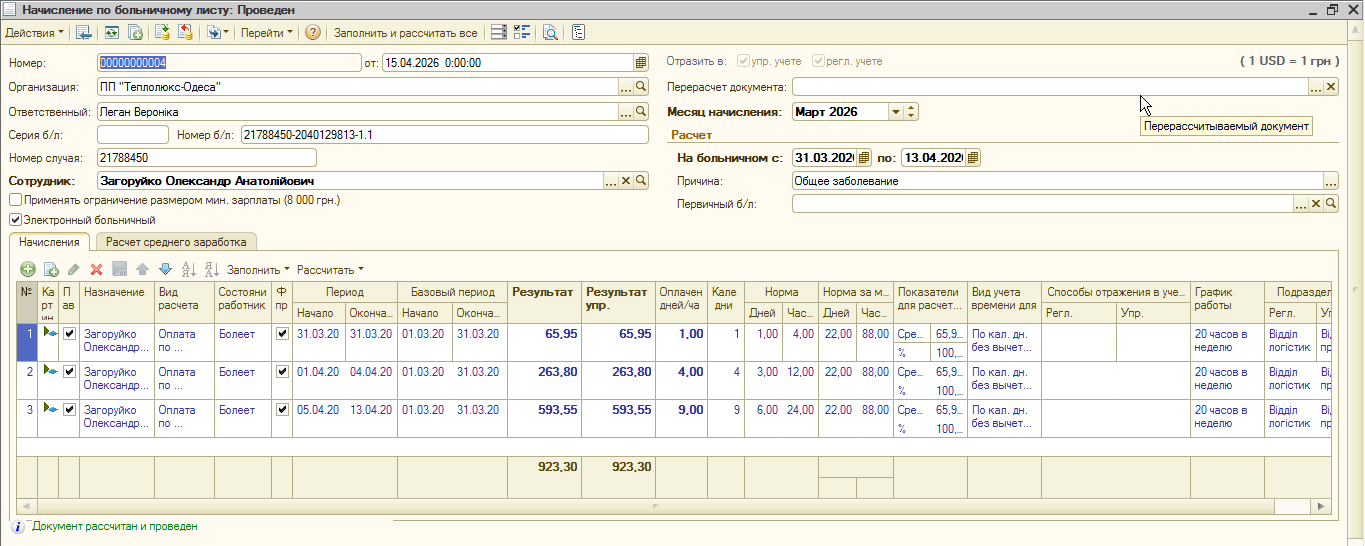Open the Действия menu

[x=34, y=33]
